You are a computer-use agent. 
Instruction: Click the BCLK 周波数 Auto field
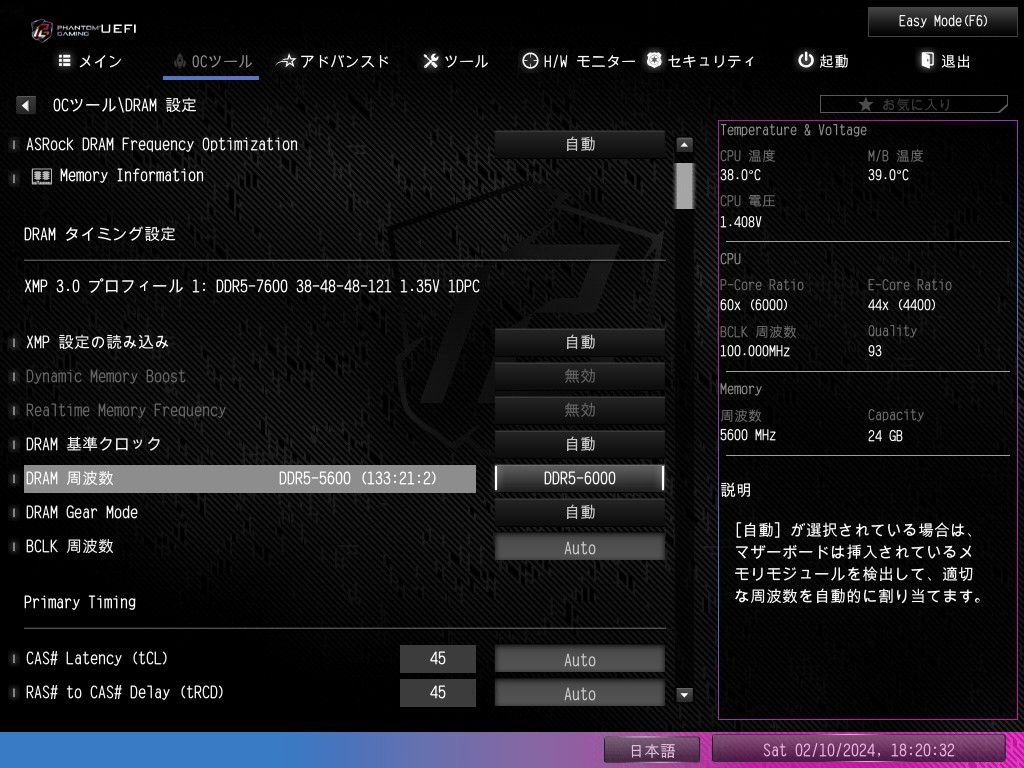coord(580,548)
